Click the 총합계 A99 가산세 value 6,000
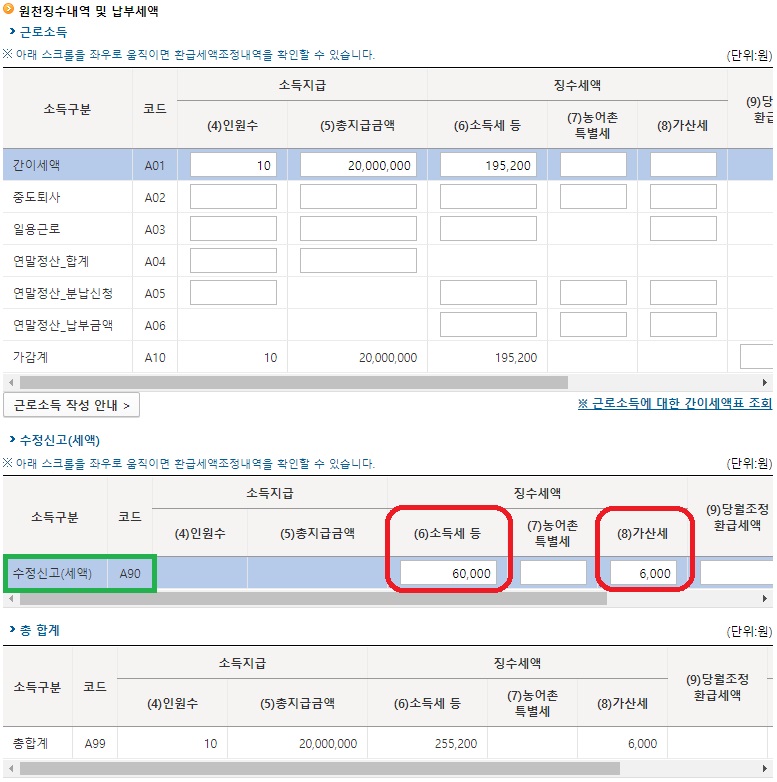 [642, 743]
